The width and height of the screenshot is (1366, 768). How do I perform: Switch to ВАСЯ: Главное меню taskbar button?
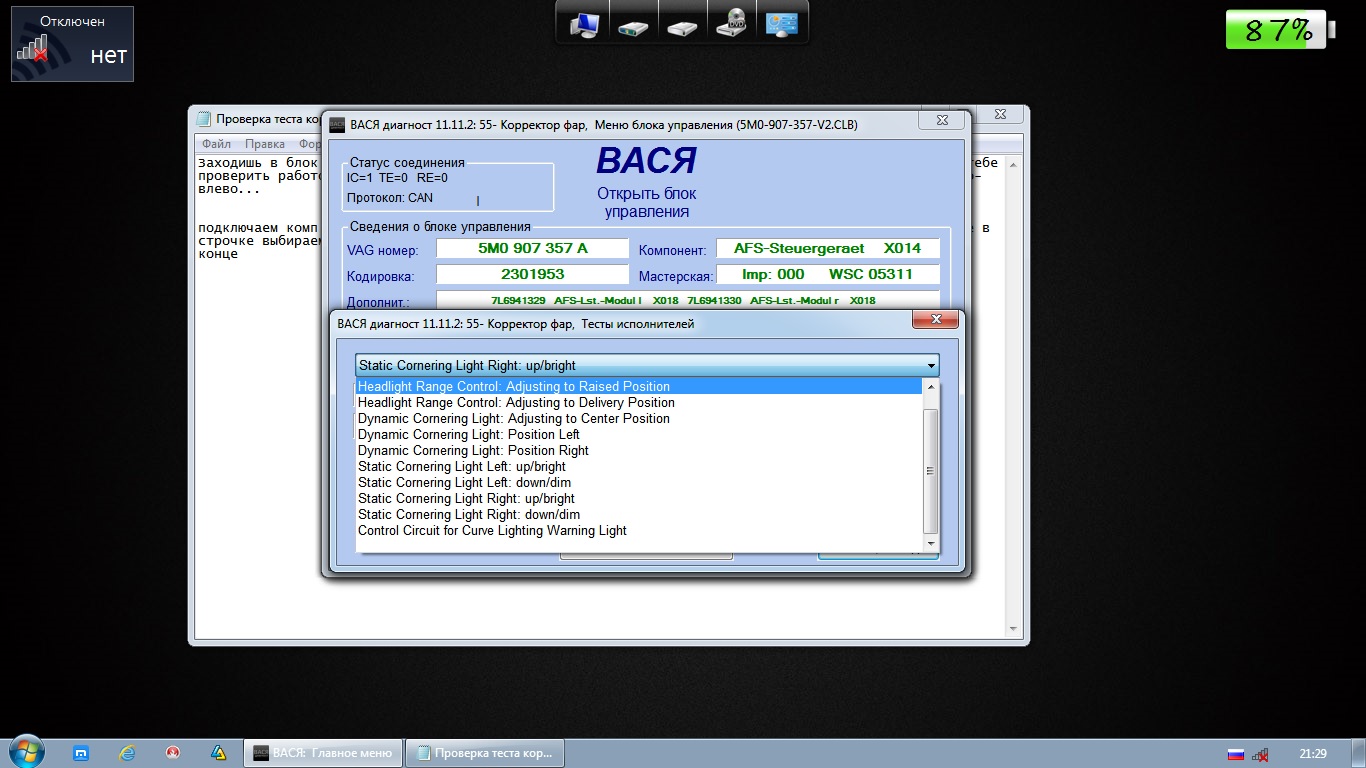[324, 753]
